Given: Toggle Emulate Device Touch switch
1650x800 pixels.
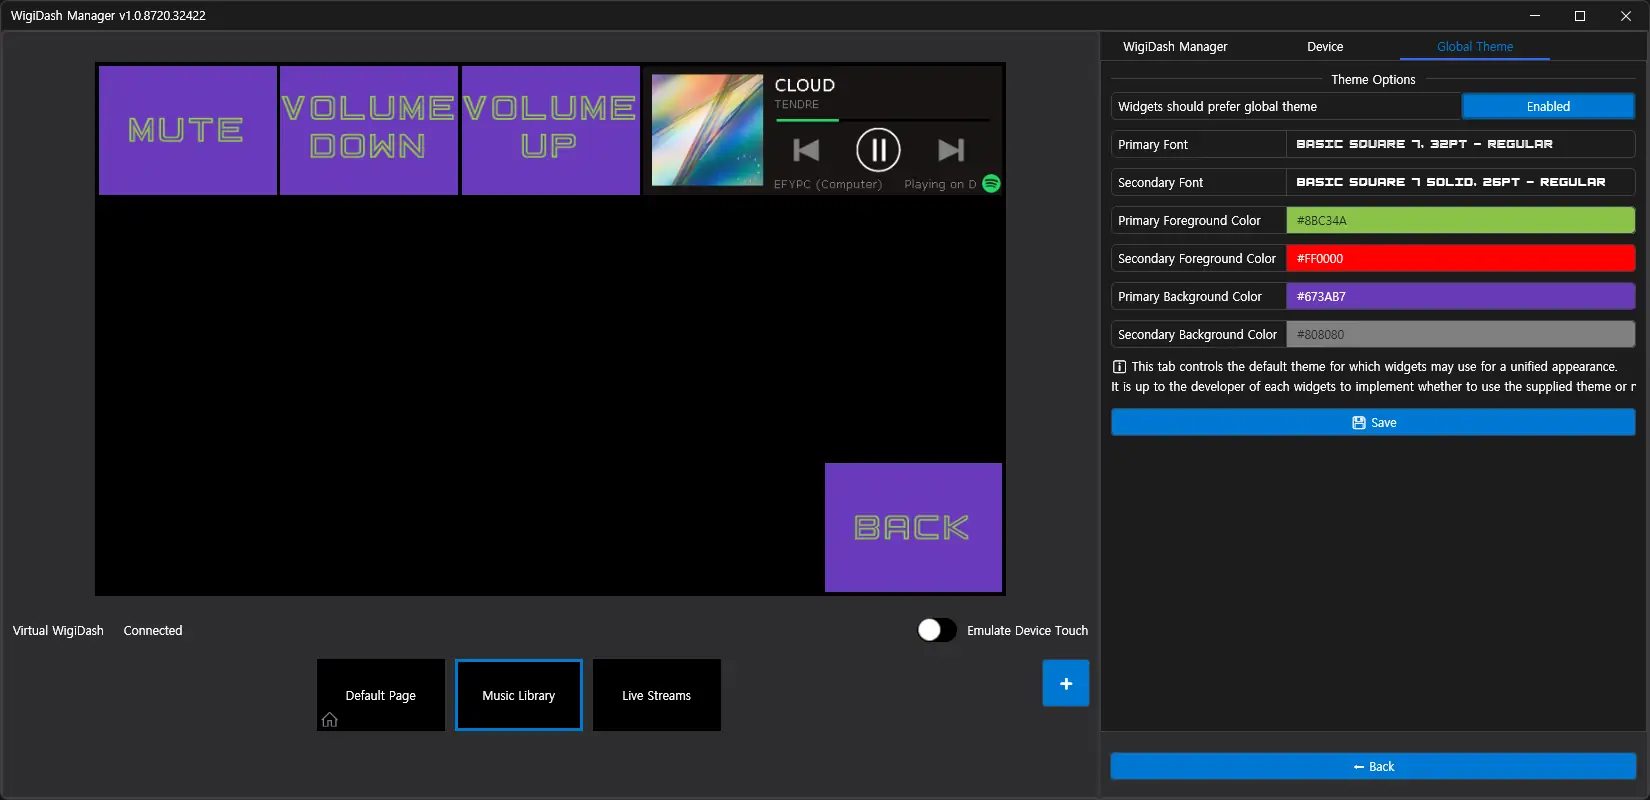Looking at the screenshot, I should pos(937,630).
